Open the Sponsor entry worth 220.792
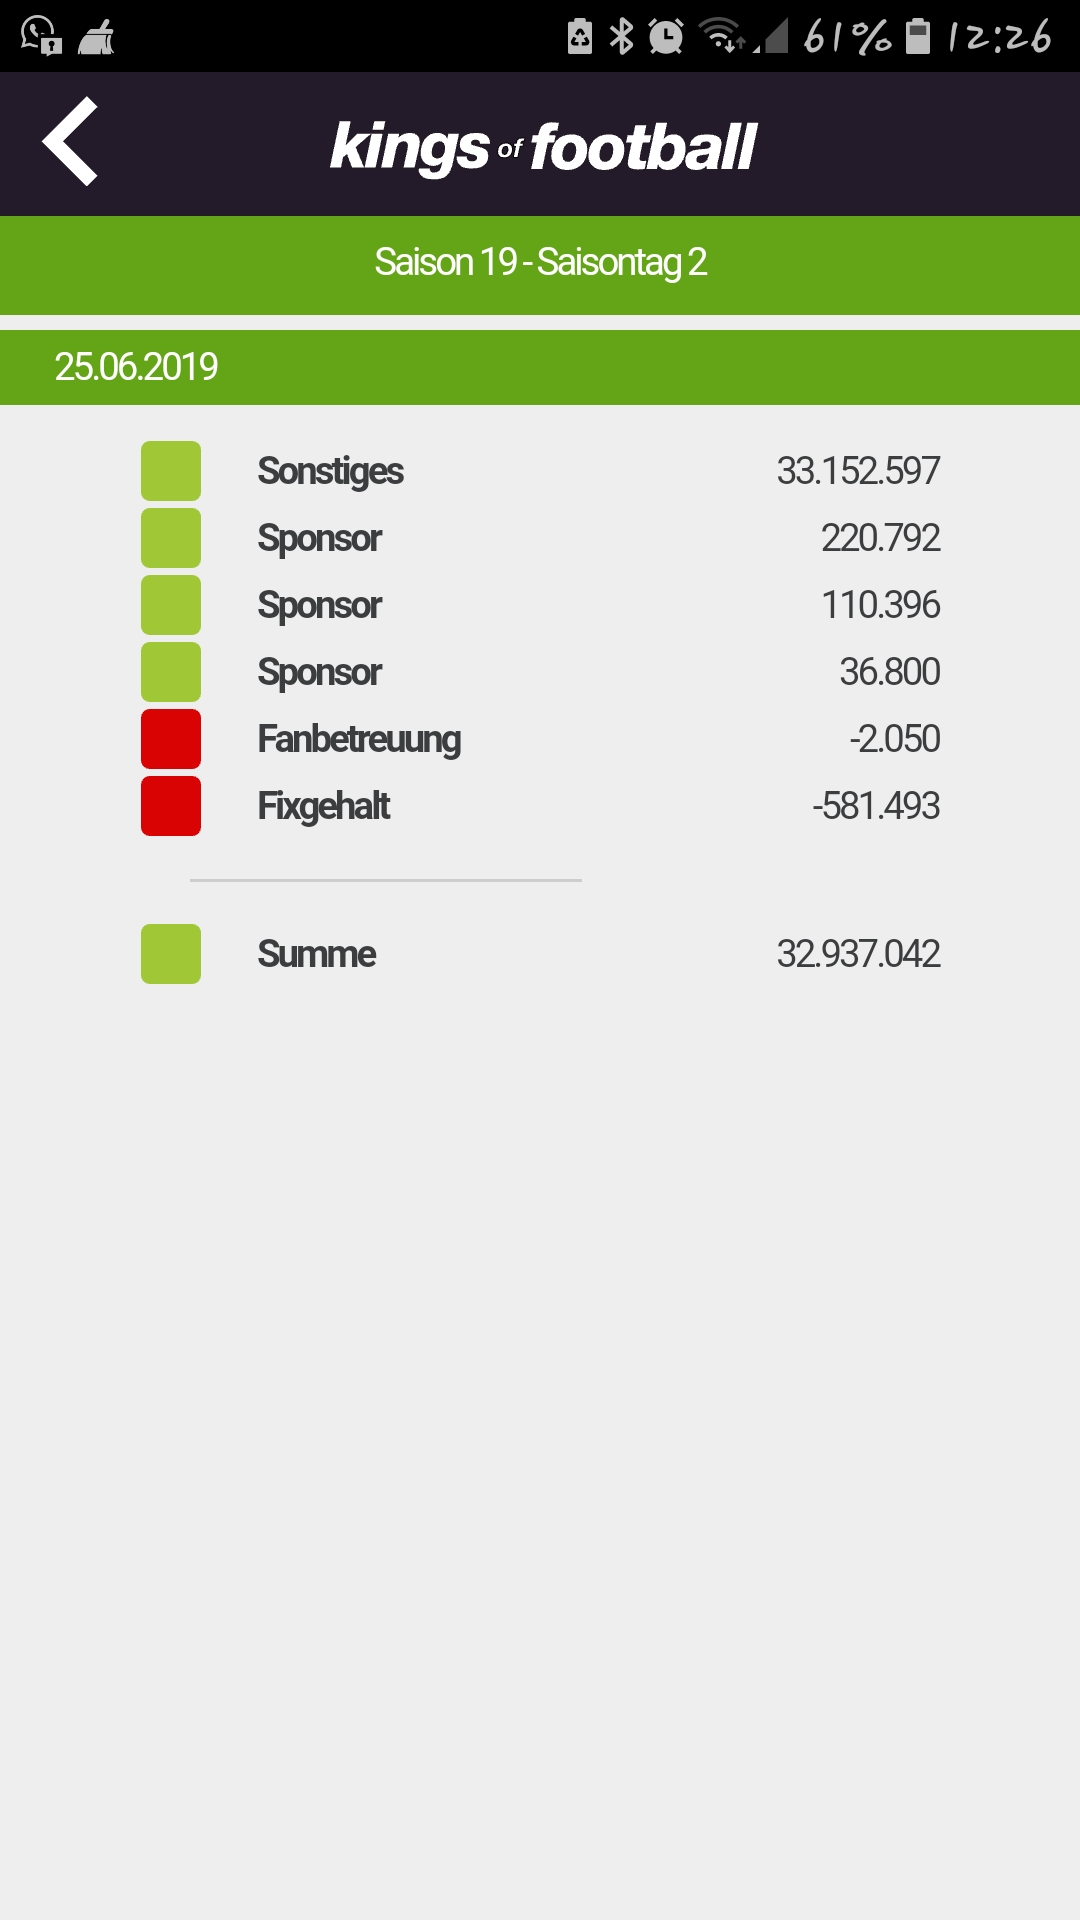Screen dimensions: 1080x1920 click(x=540, y=538)
